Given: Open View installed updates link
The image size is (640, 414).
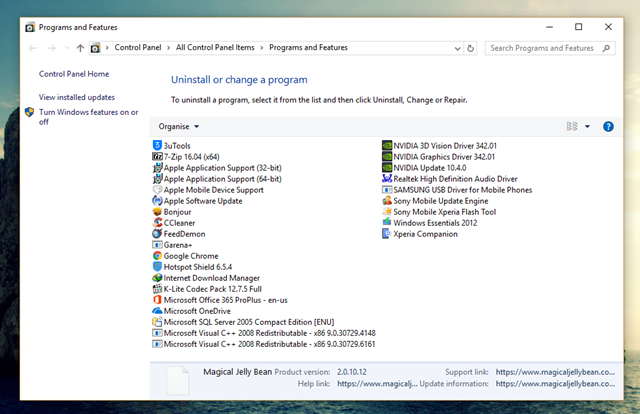Looking at the screenshot, I should click(x=77, y=97).
